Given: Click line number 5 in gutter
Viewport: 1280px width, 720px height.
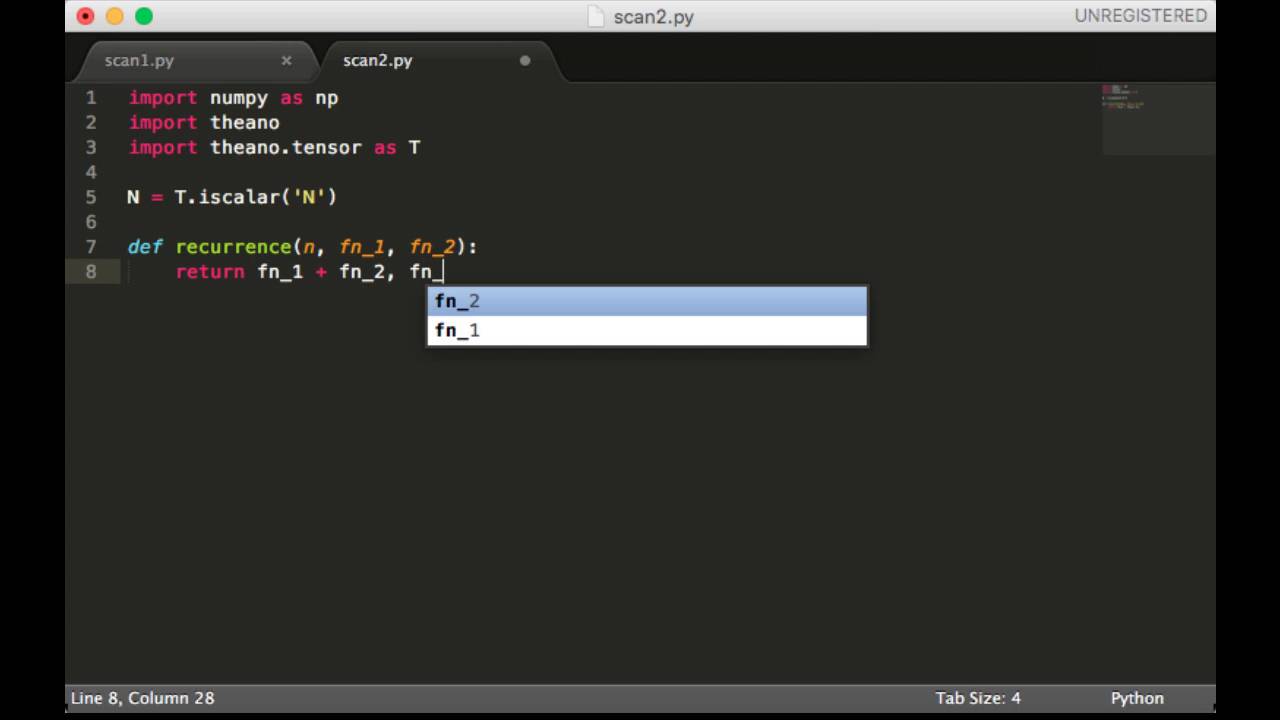Looking at the screenshot, I should pyautogui.click(x=91, y=197).
